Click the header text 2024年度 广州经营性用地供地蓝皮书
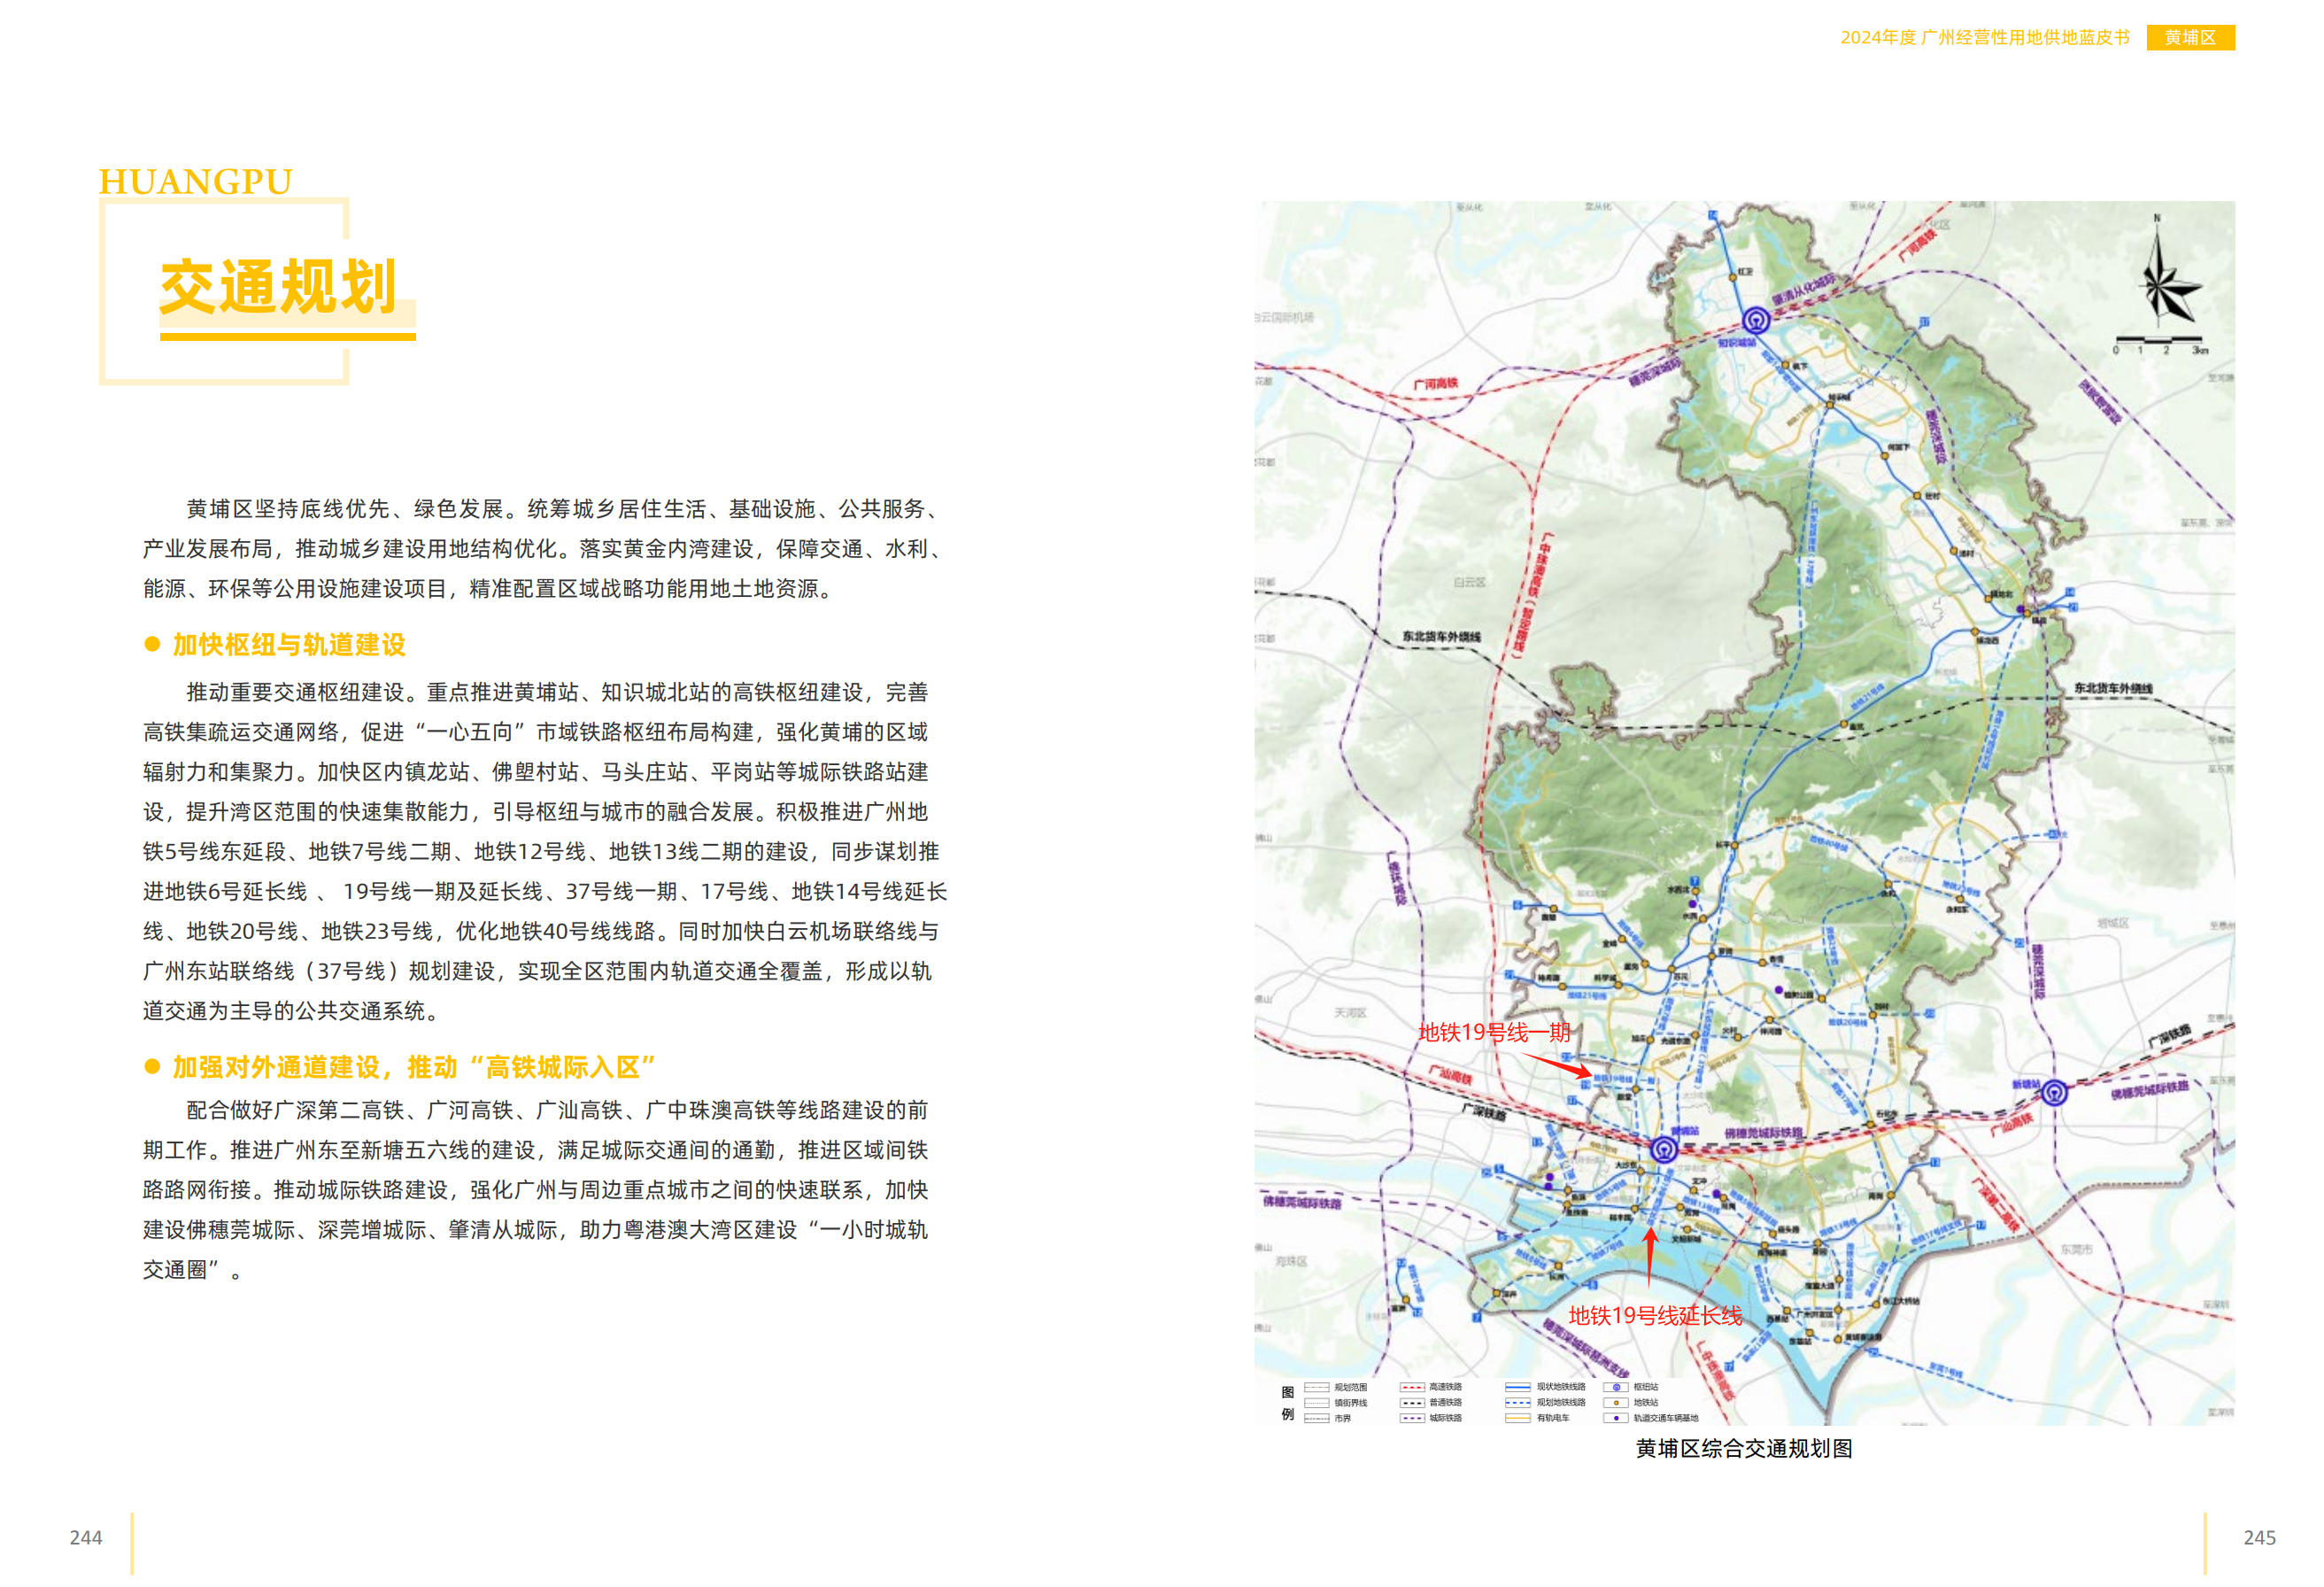The image size is (2324, 1587). pyautogui.click(x=1985, y=37)
